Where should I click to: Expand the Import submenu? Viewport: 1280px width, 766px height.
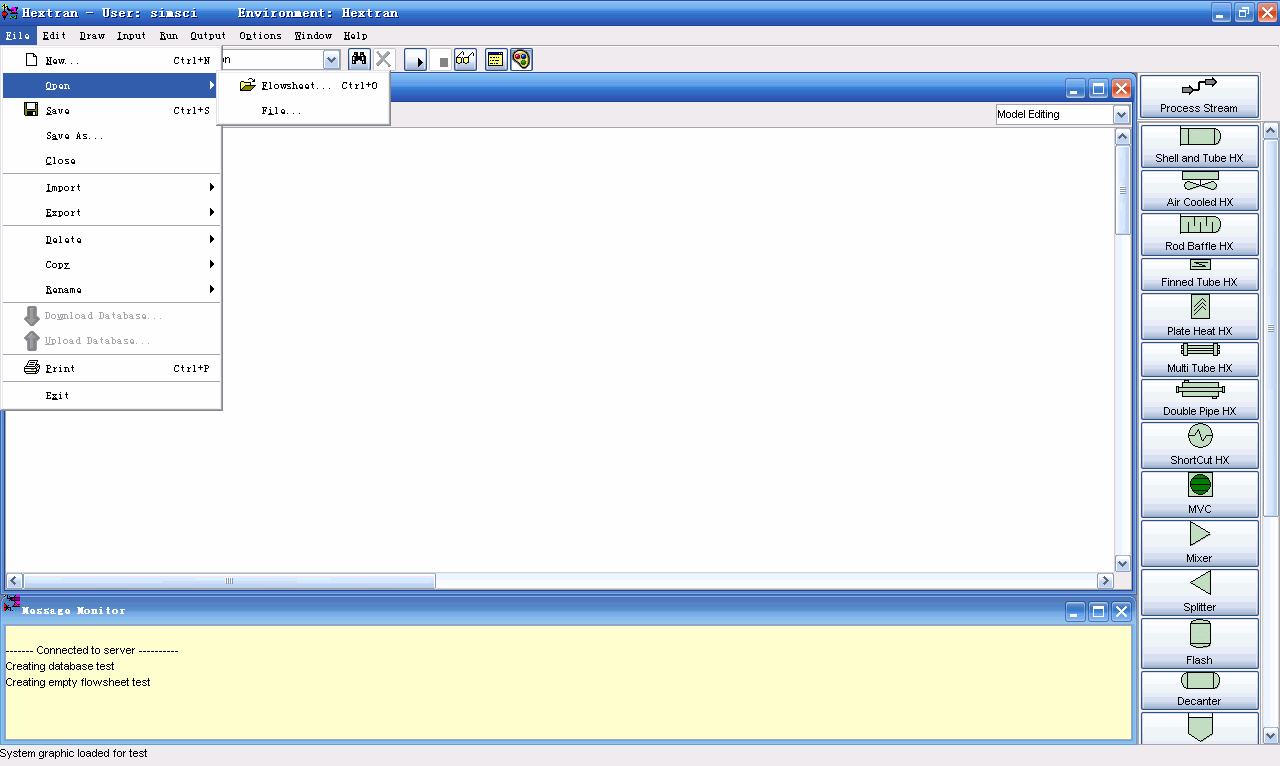pyautogui.click(x=112, y=188)
